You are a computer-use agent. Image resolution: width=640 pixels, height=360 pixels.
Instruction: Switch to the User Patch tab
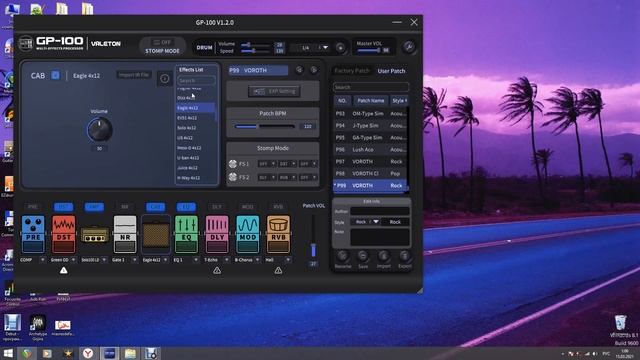pyautogui.click(x=391, y=71)
